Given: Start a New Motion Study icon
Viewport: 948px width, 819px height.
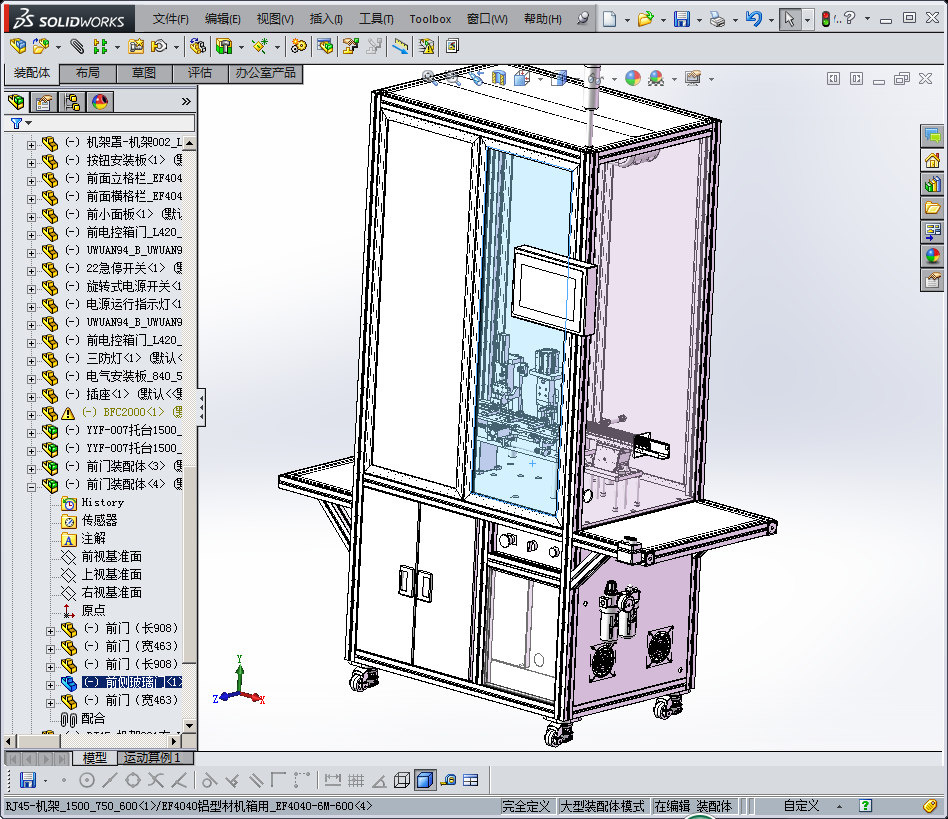Looking at the screenshot, I should (x=298, y=46).
